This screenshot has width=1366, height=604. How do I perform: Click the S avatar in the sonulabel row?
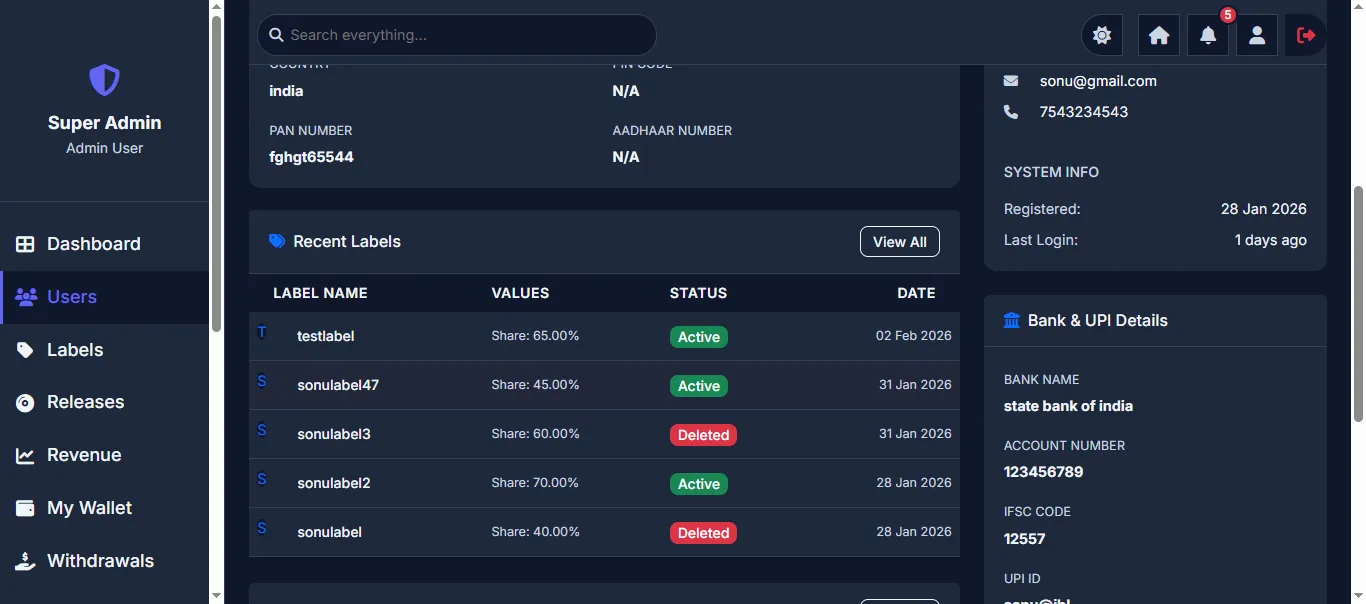coord(262,528)
